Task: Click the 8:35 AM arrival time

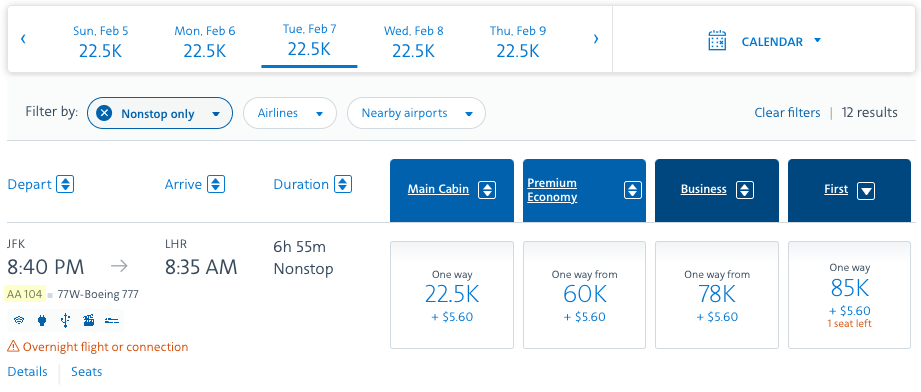Action: tap(201, 267)
